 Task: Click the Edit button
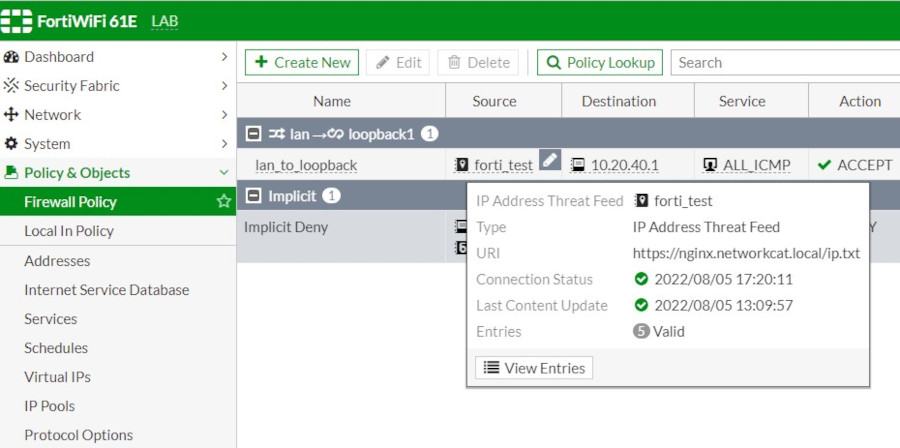[x=398, y=63]
